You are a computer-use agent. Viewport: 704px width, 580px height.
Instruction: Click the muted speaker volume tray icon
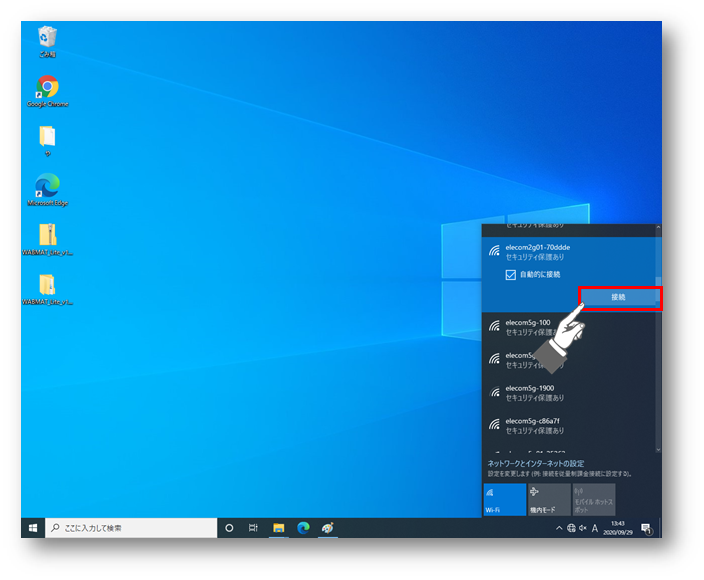(583, 528)
